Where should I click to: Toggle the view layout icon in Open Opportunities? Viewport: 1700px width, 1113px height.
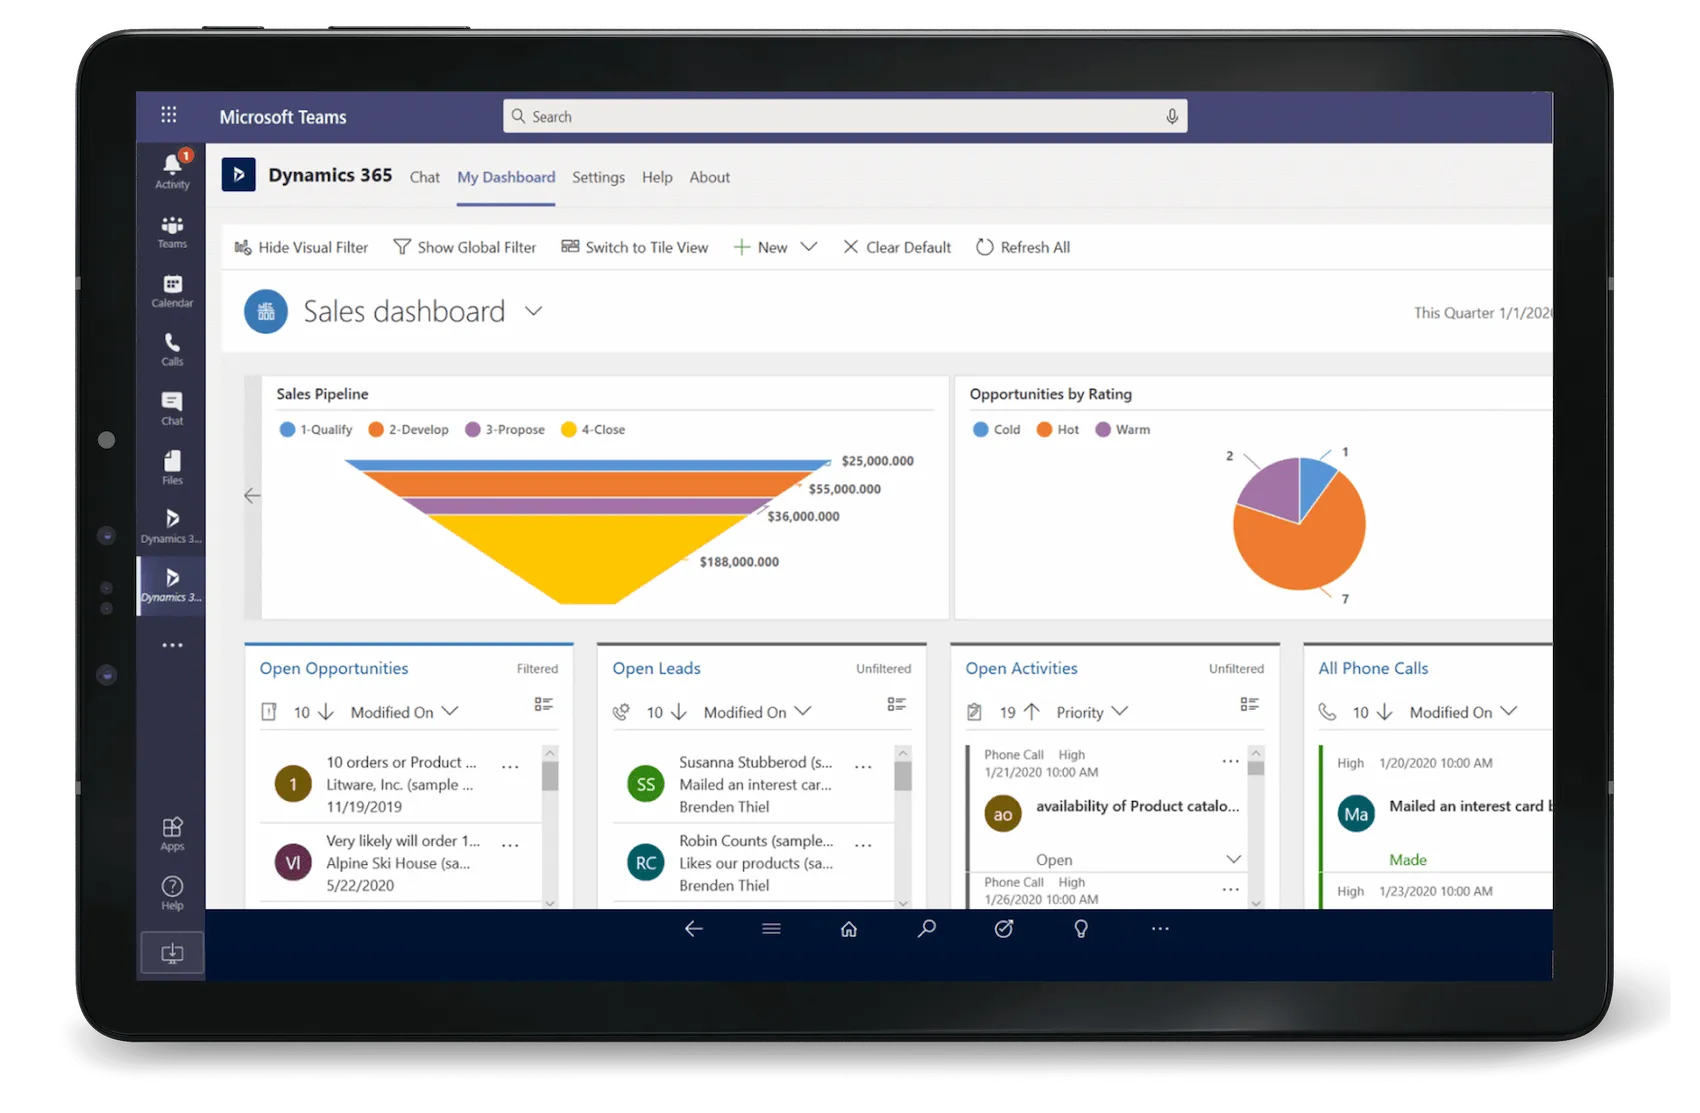pos(544,705)
